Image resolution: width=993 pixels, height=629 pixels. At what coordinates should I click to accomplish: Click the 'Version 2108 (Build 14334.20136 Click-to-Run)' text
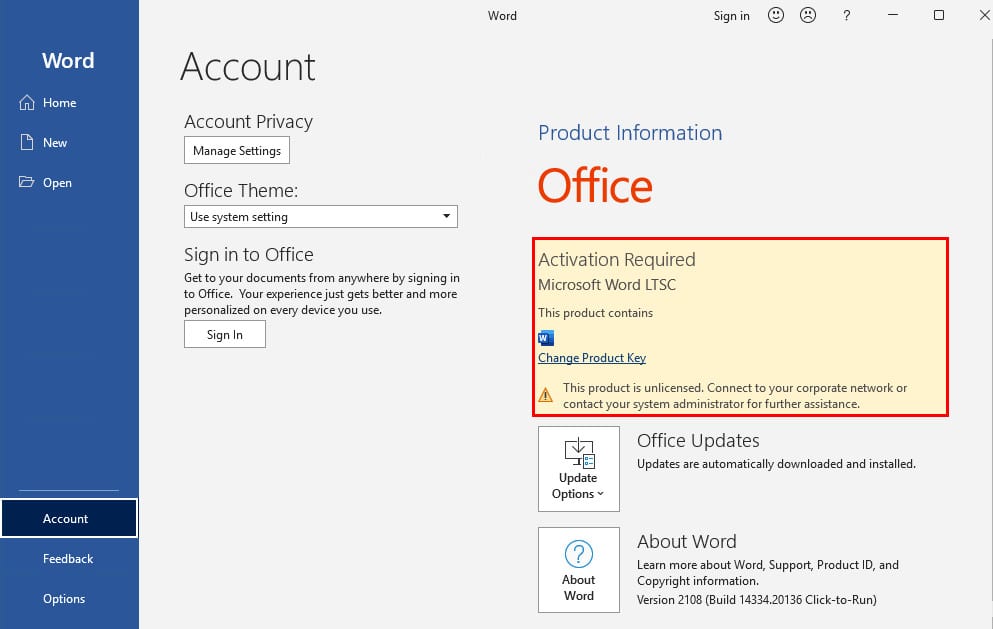[757, 600]
